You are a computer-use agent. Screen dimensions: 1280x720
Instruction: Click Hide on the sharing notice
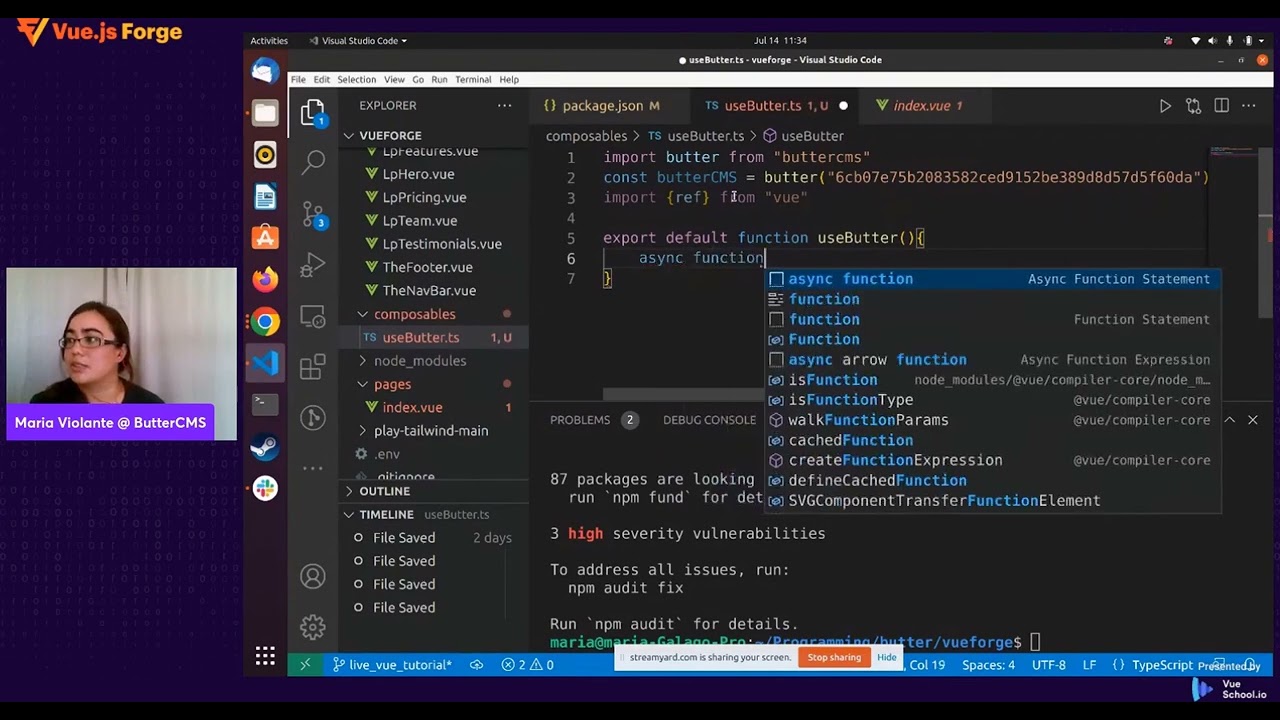tap(887, 657)
